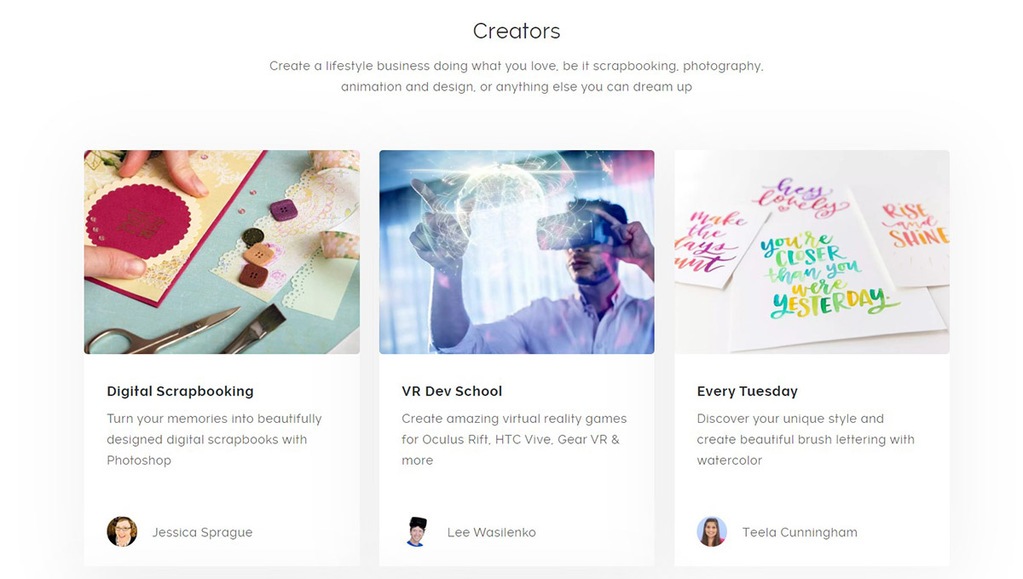Screen dimensions: 1023x579
Task: Select the VR Dev School title
Action: click(x=452, y=391)
